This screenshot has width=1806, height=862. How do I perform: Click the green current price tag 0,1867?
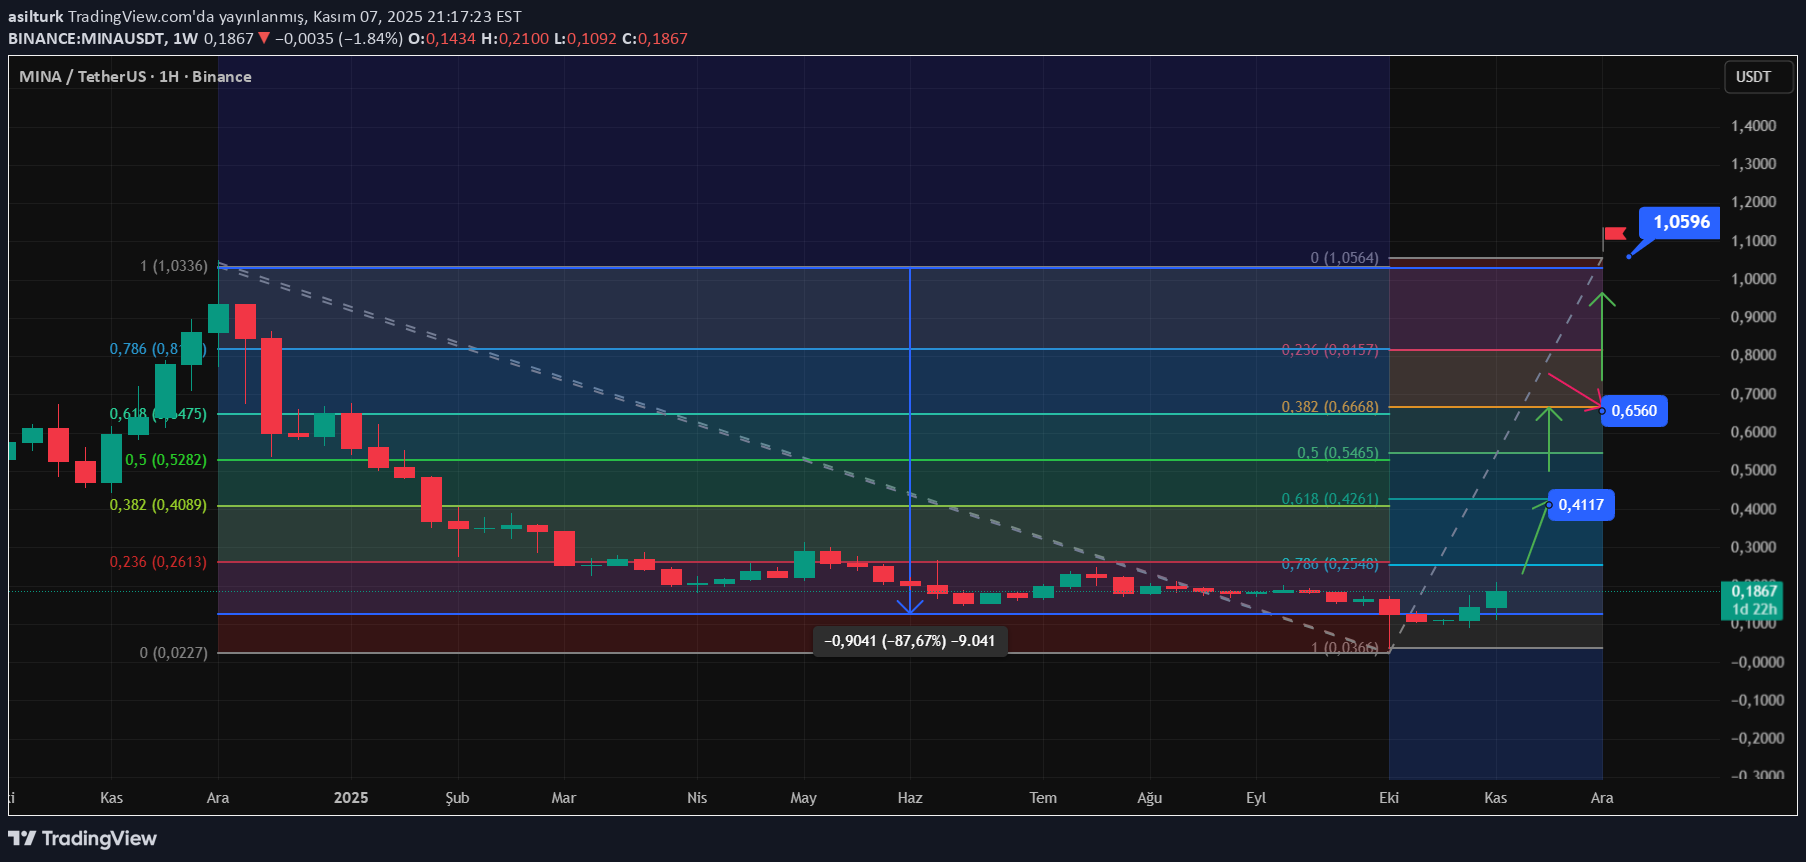coord(1754,599)
